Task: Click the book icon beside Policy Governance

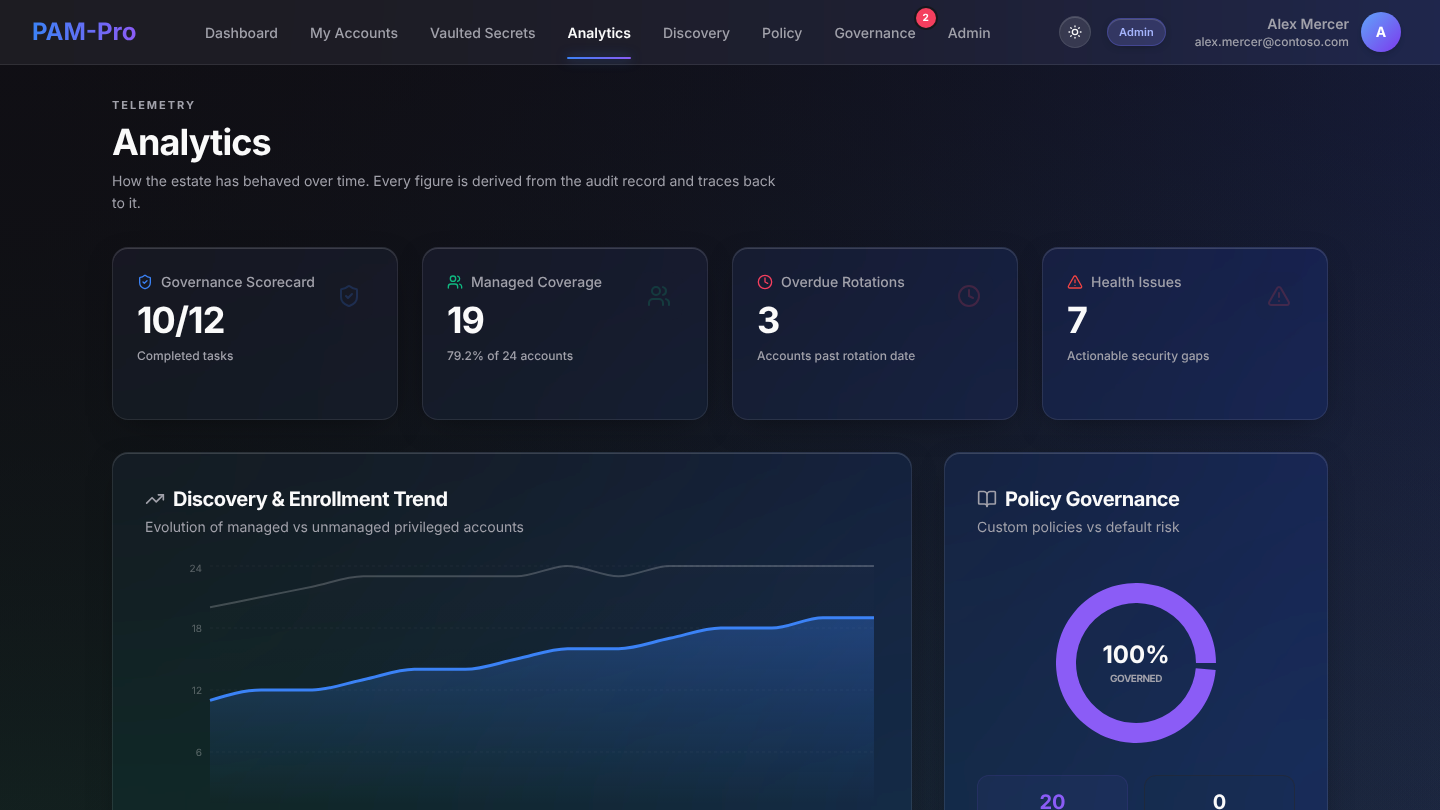Action: (987, 499)
